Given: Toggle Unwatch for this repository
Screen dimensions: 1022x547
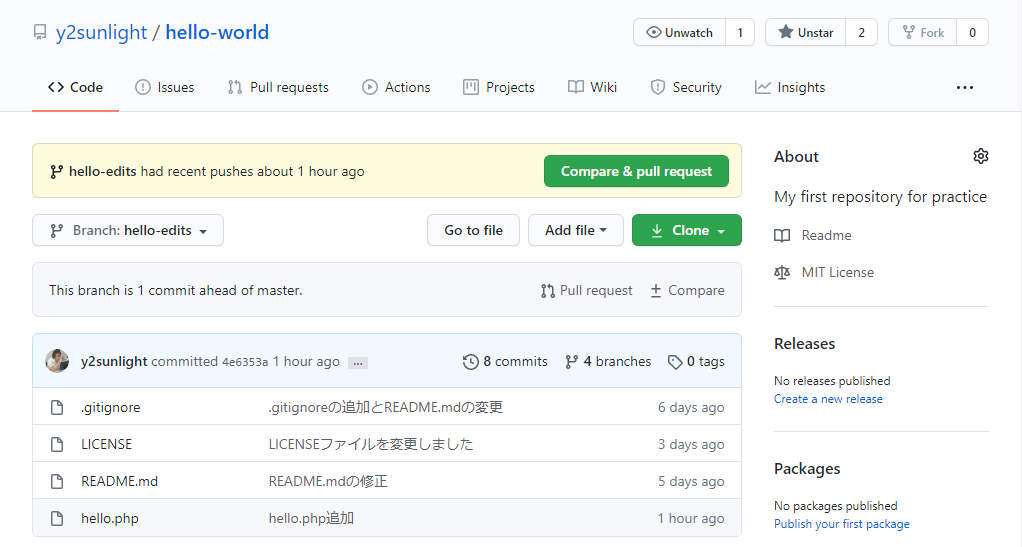Looking at the screenshot, I should pos(680,32).
